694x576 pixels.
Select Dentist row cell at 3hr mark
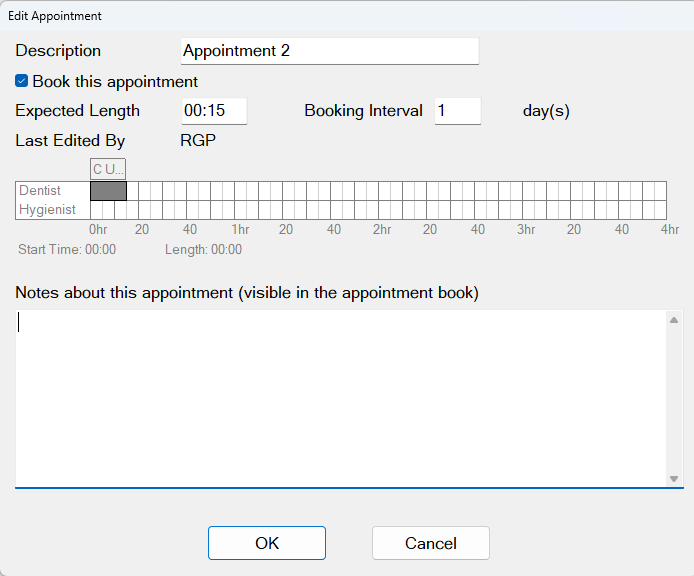click(x=528, y=191)
